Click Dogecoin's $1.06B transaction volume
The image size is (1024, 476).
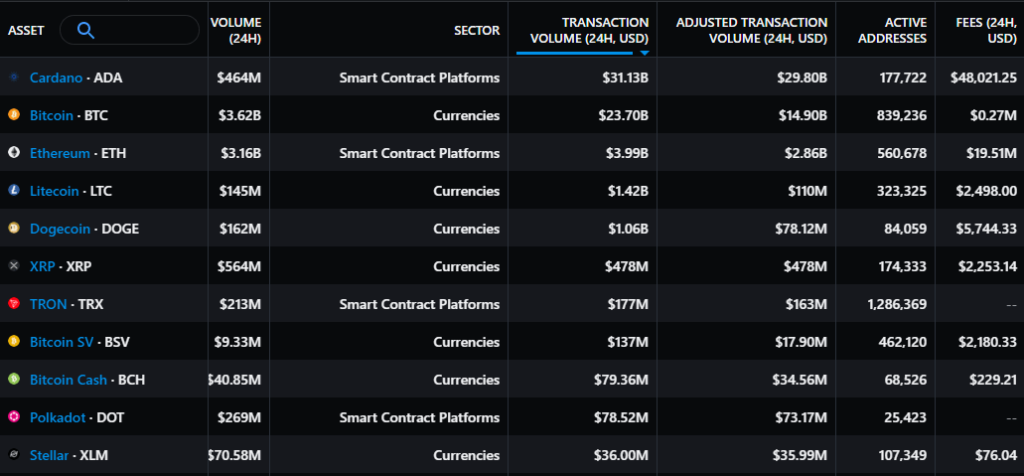tap(628, 229)
